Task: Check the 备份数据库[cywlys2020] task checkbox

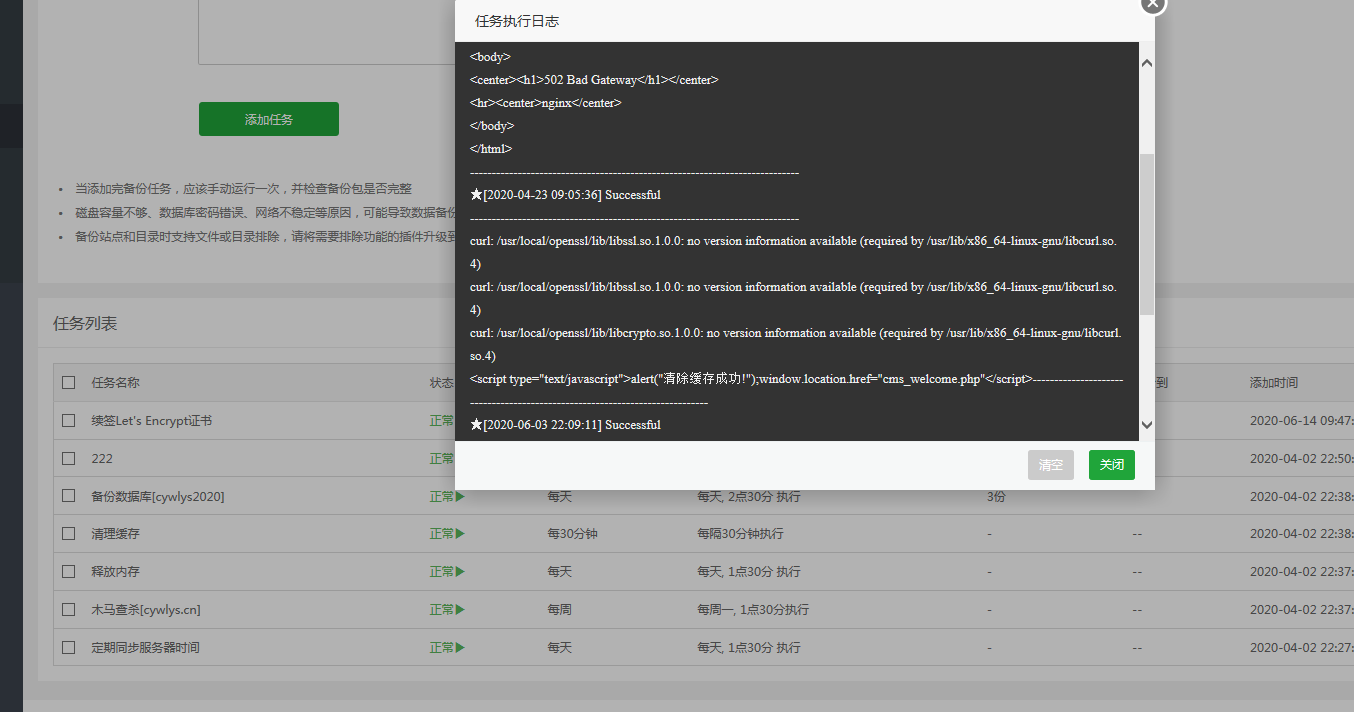Action: (68, 496)
